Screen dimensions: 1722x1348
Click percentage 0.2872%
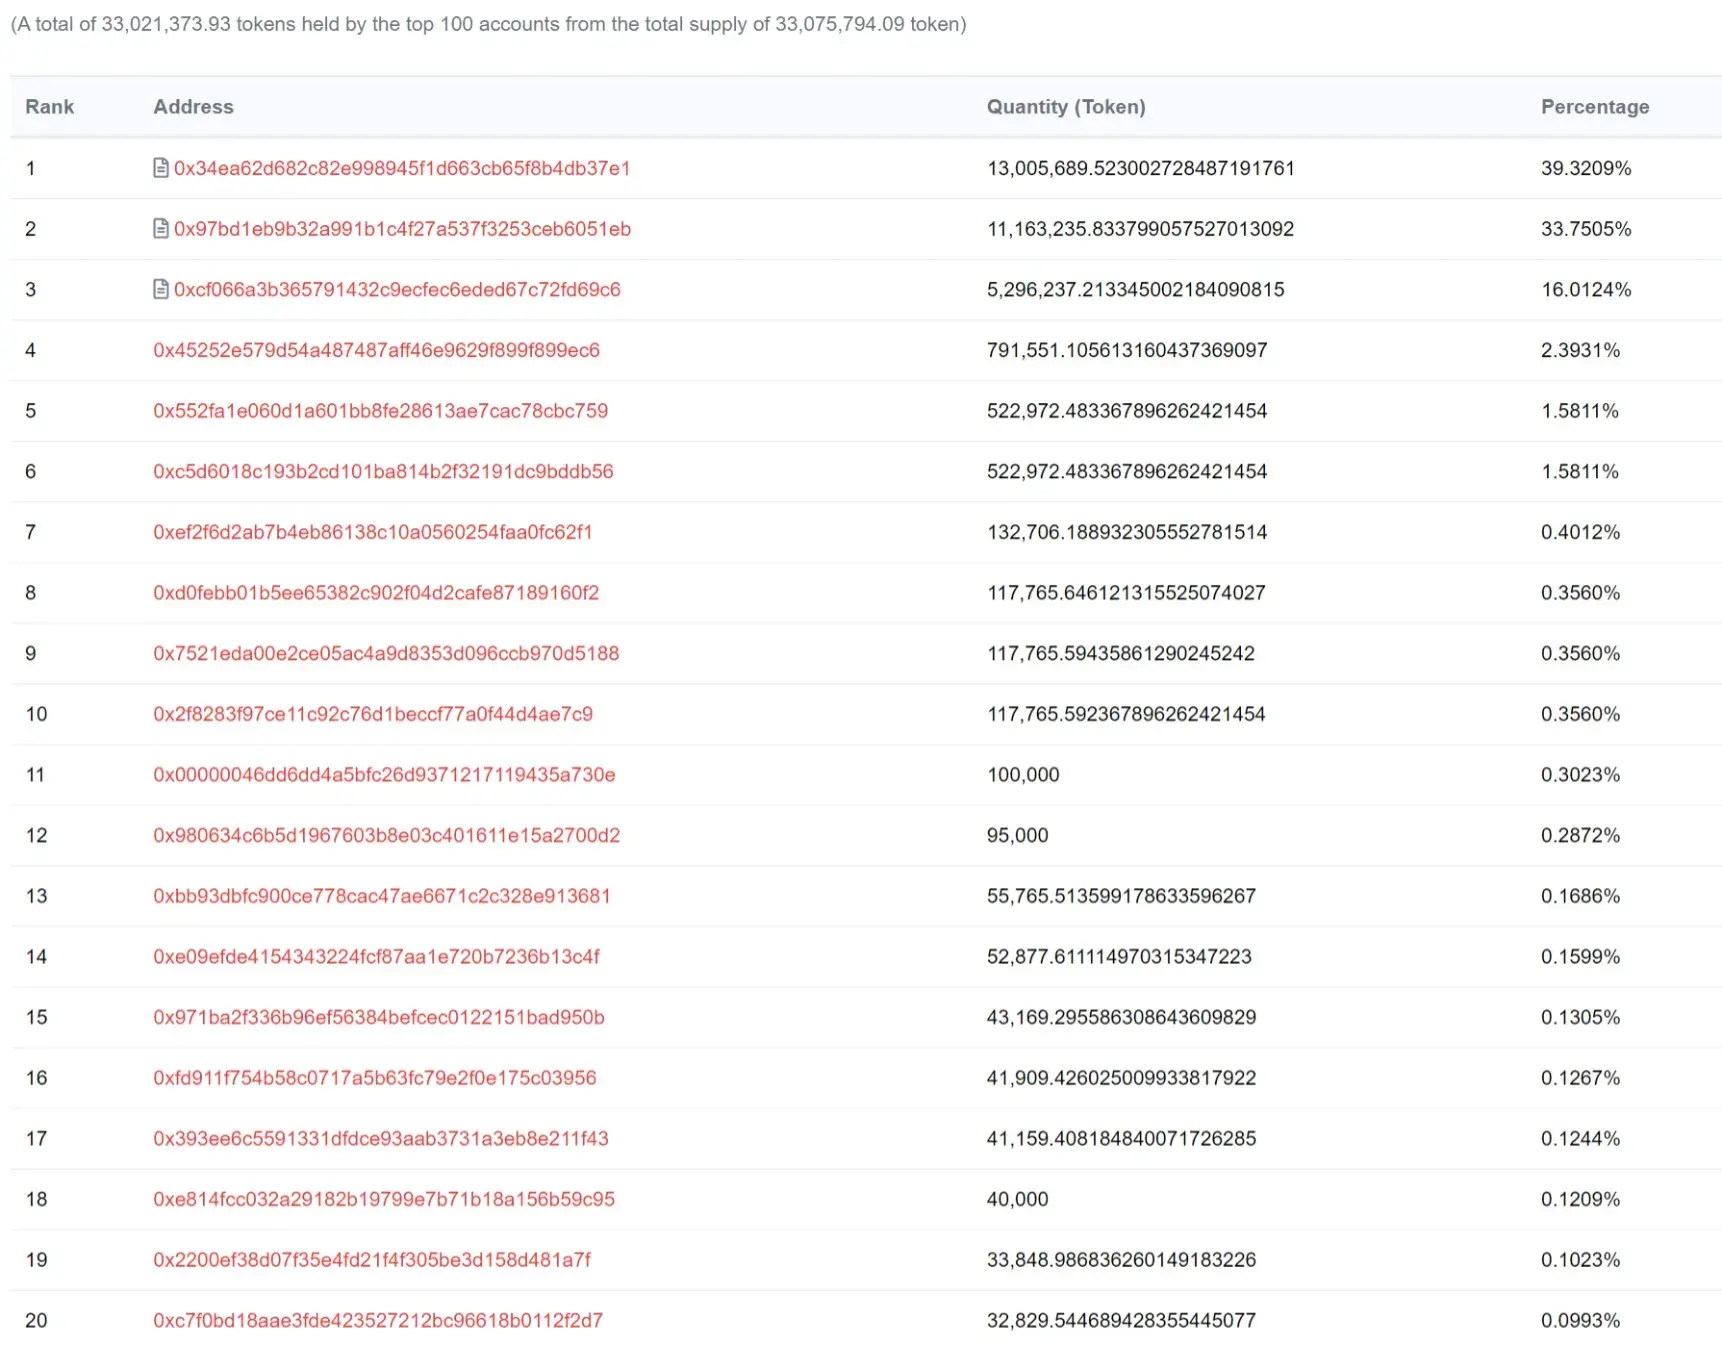point(1581,835)
